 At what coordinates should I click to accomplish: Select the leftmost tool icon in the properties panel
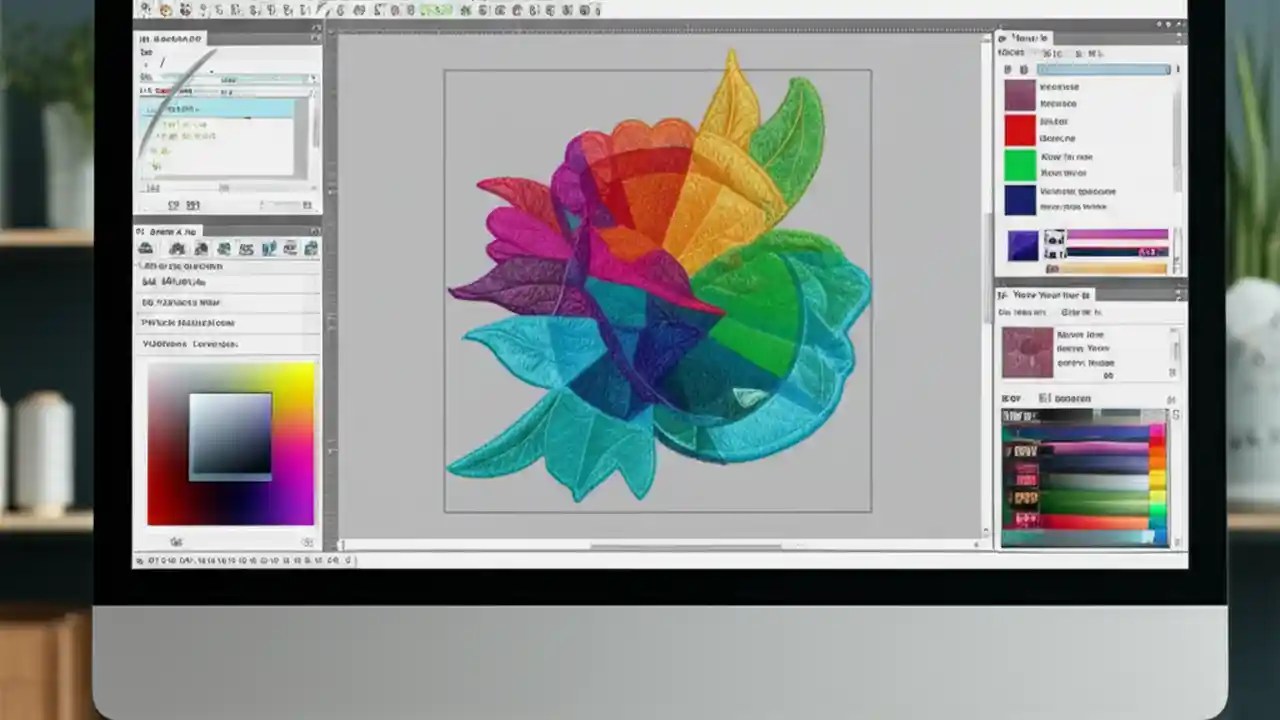(x=146, y=248)
